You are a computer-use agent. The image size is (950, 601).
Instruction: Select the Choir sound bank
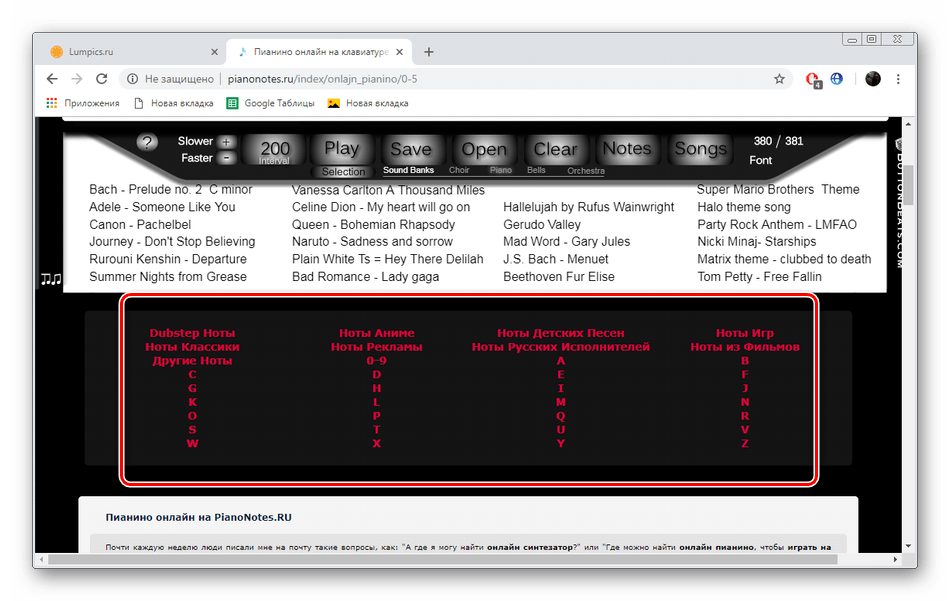click(459, 170)
